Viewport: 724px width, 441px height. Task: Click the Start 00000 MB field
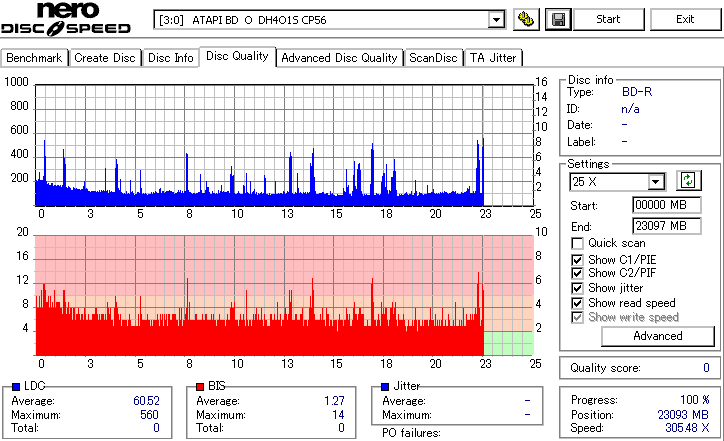click(x=666, y=205)
